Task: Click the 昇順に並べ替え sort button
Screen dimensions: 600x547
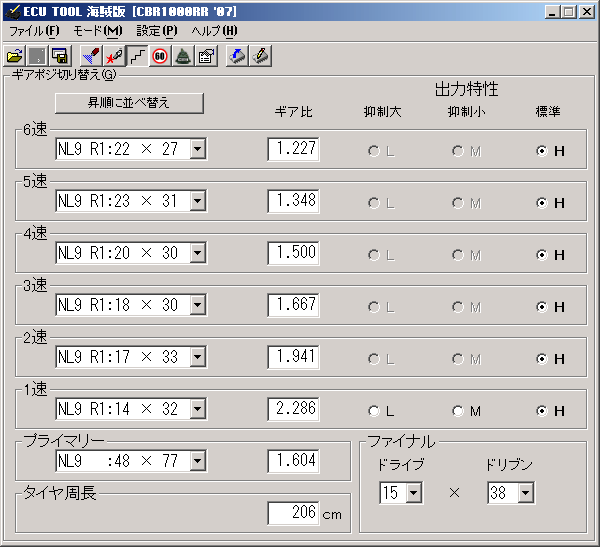Action: pyautogui.click(x=129, y=103)
